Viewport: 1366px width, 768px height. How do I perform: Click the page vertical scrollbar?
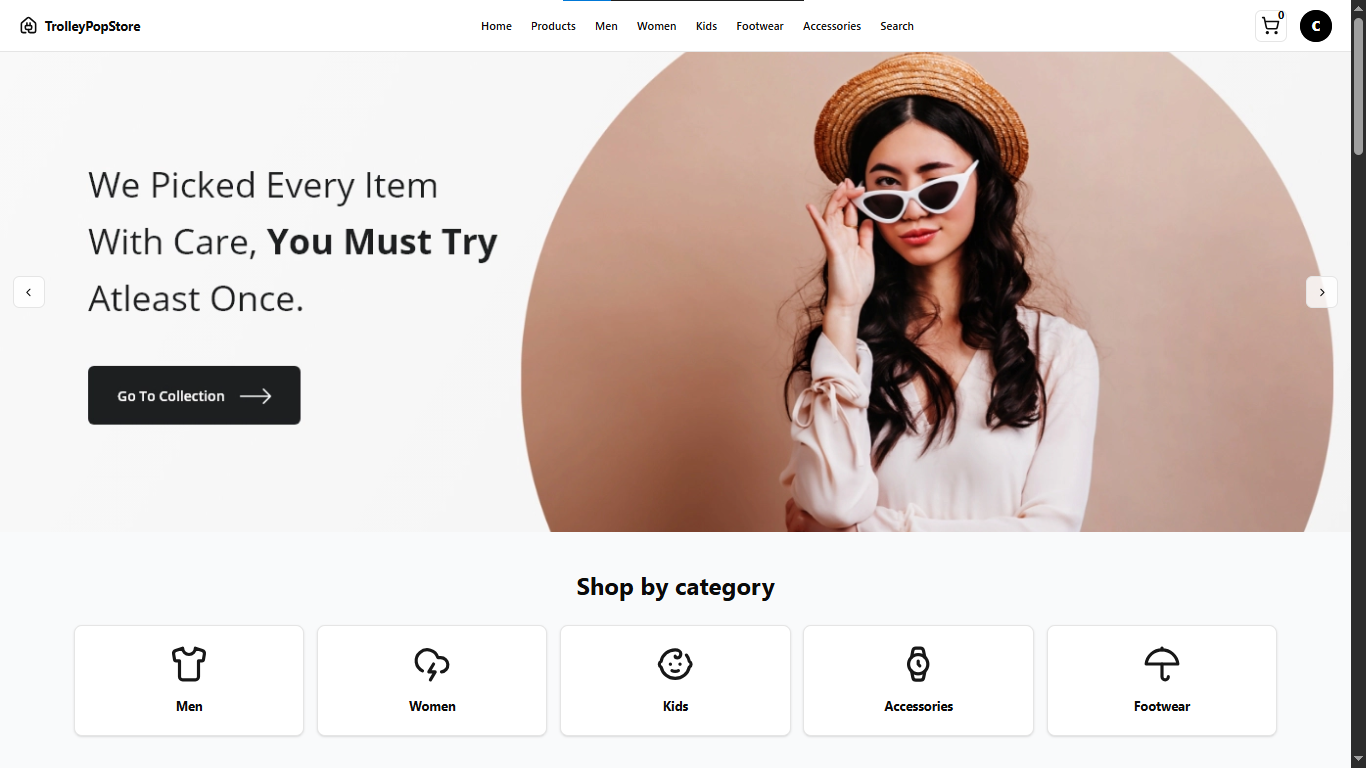tap(1358, 384)
